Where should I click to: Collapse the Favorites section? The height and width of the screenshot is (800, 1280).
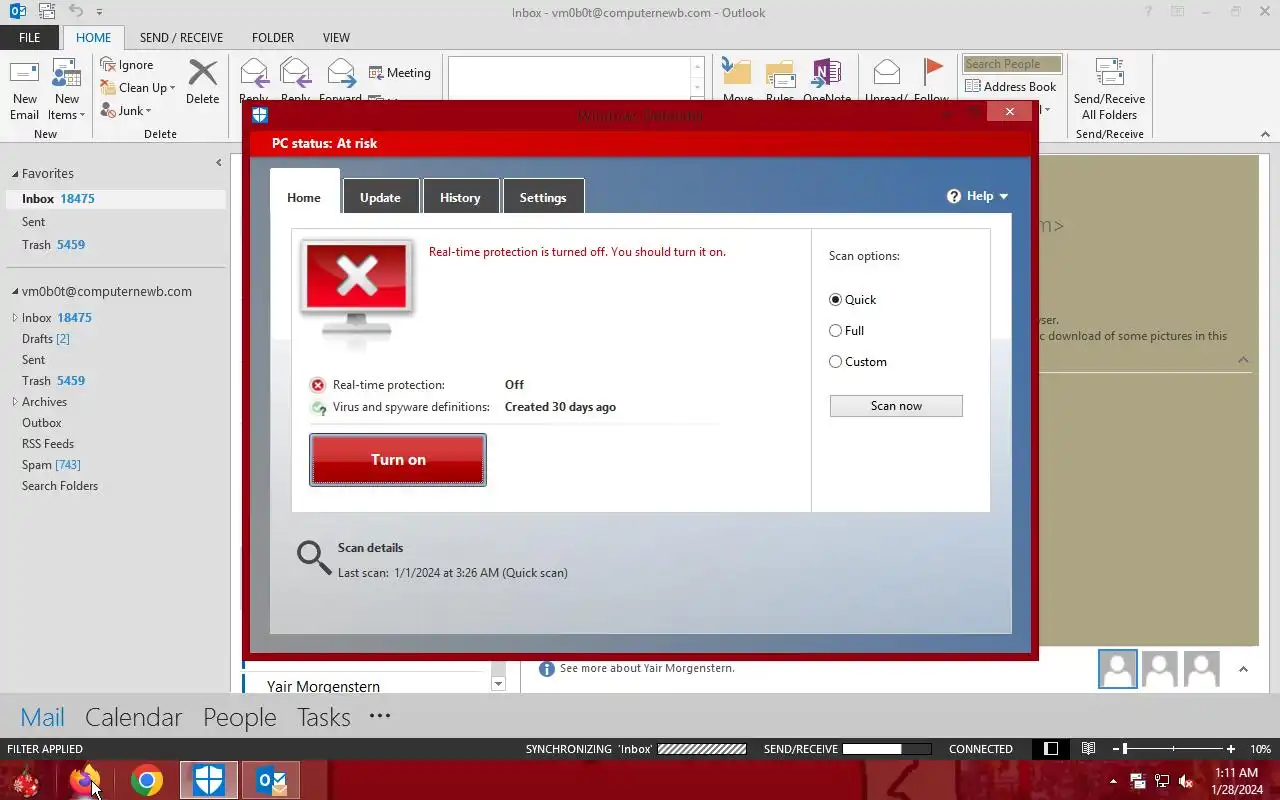[x=14, y=174]
